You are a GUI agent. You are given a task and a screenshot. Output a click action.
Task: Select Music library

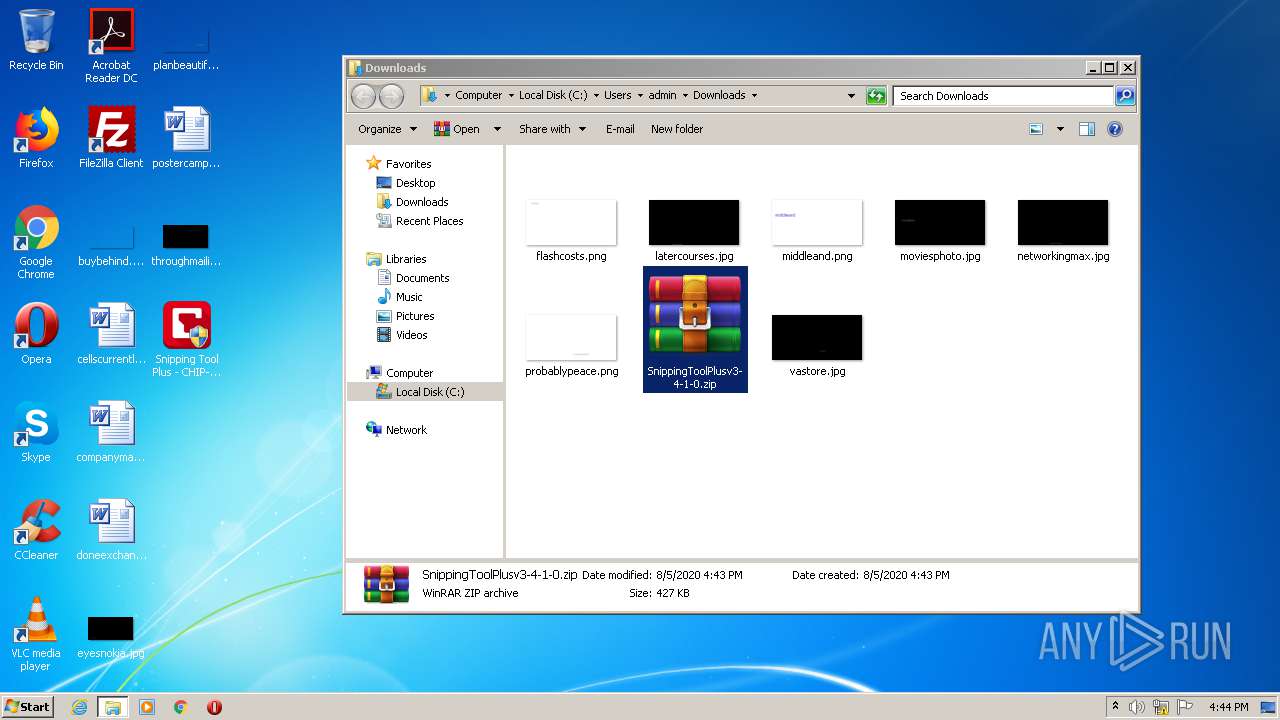pyautogui.click(x=409, y=297)
